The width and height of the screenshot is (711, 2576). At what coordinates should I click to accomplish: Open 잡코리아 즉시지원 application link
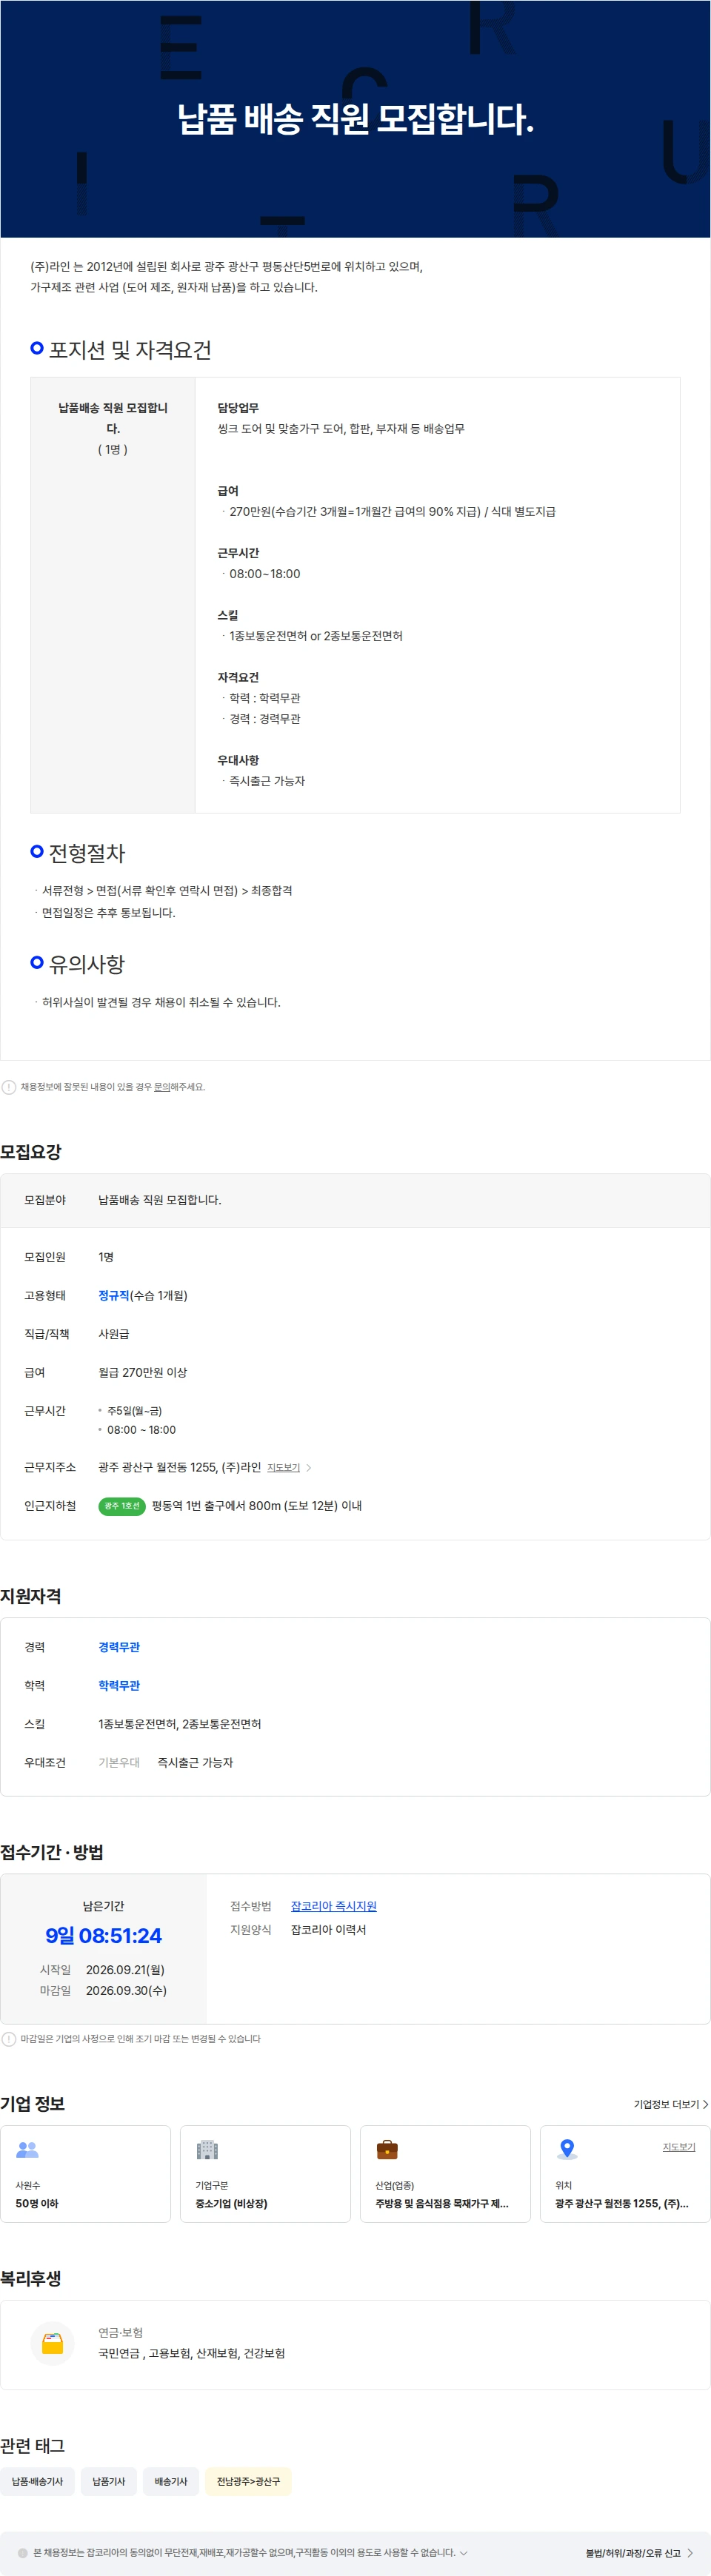pos(333,1906)
